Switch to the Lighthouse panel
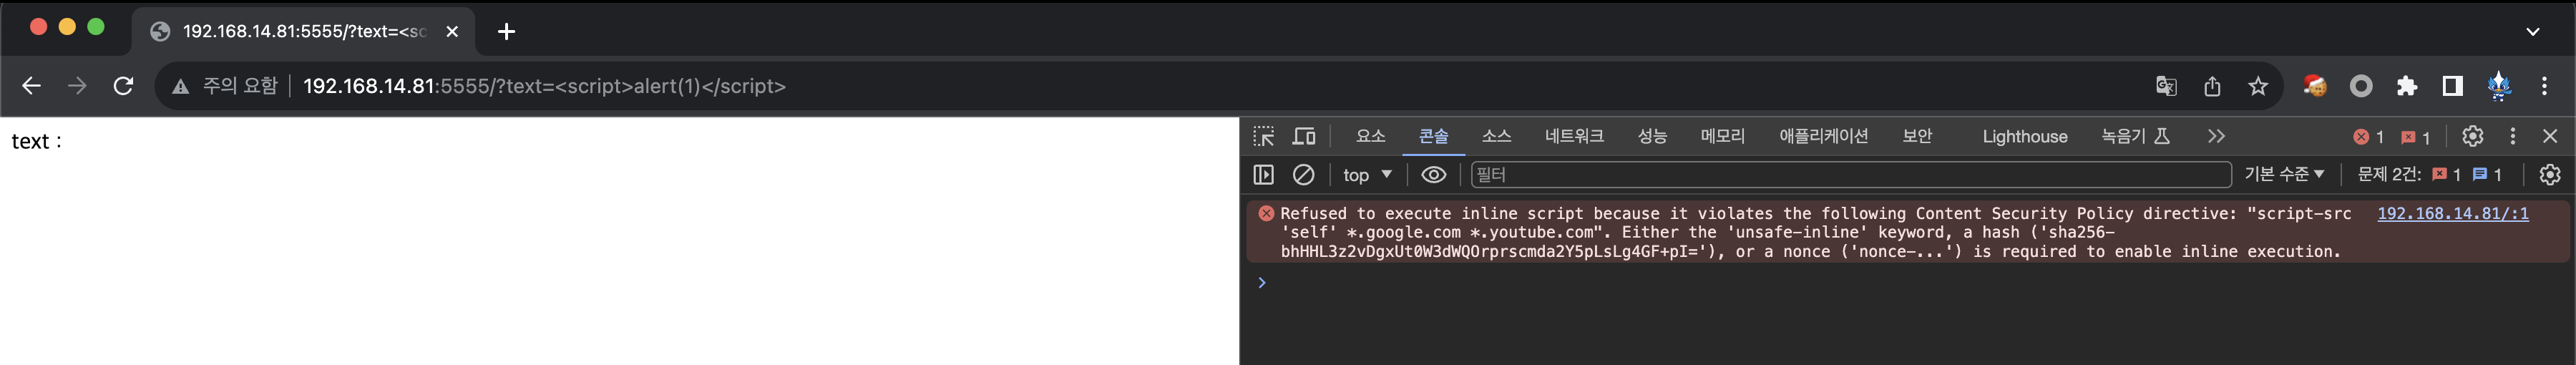The width and height of the screenshot is (2576, 365). pos(2025,136)
